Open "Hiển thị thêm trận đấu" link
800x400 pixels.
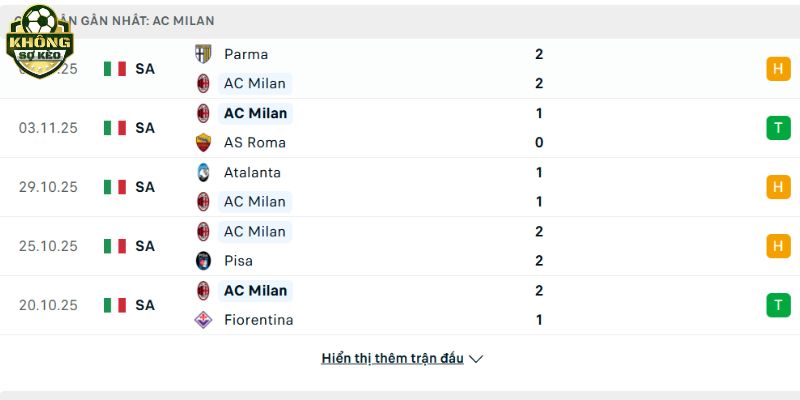point(392,358)
